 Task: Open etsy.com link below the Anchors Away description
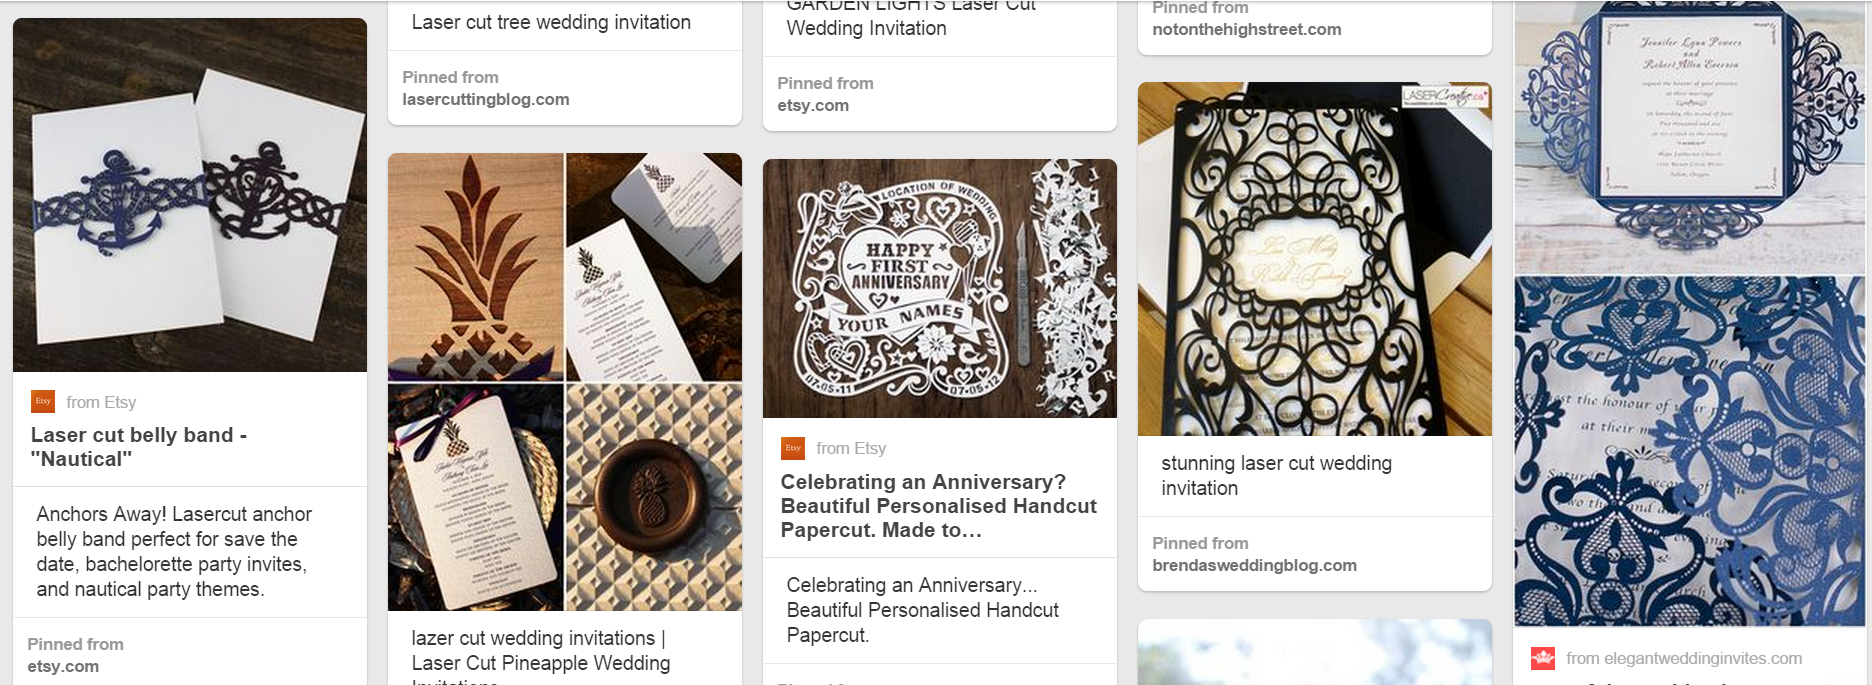coord(63,666)
